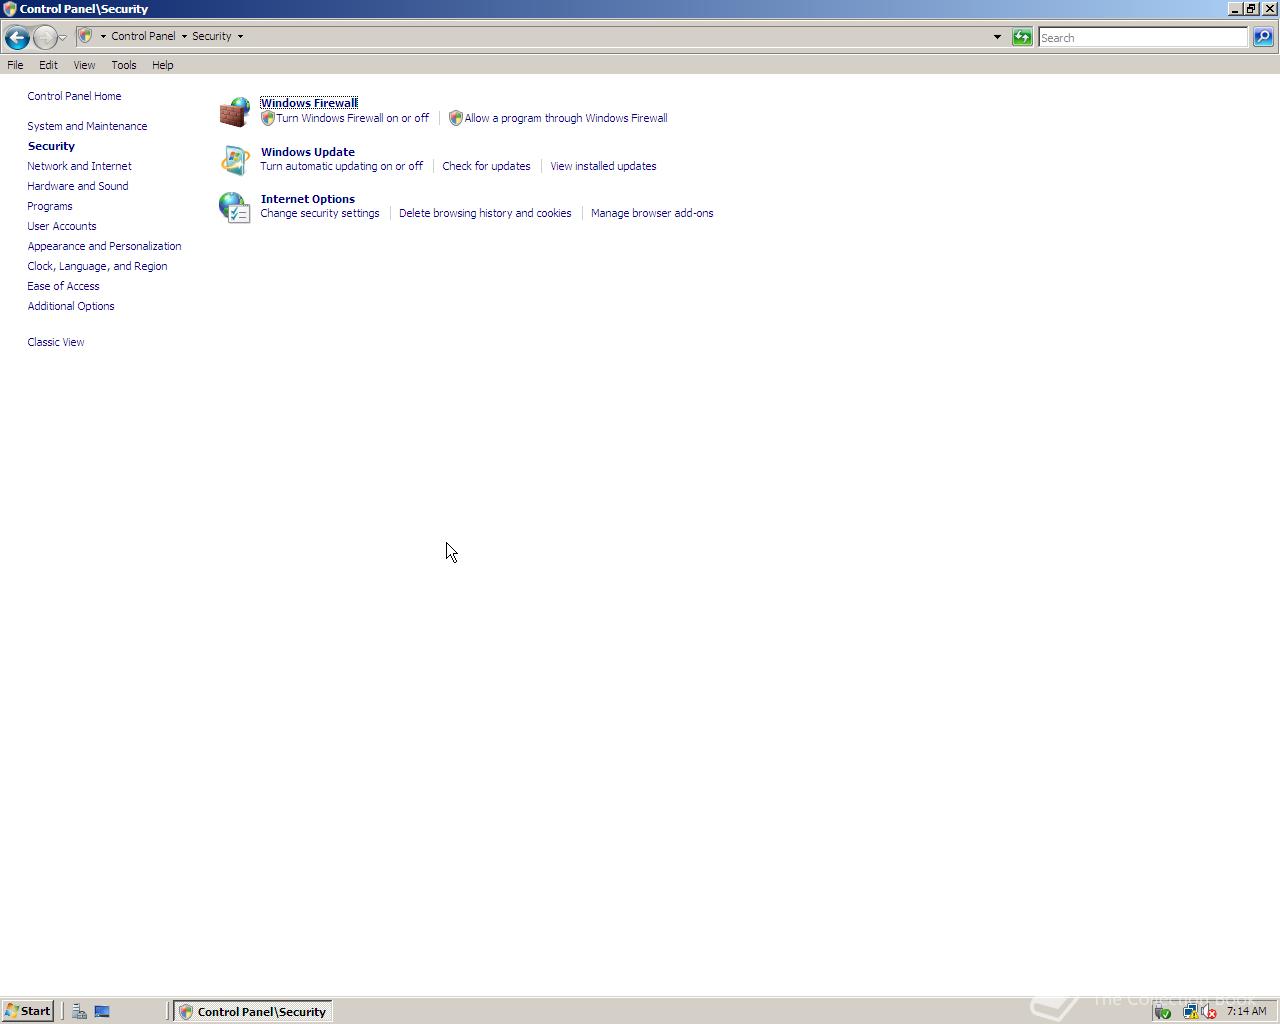Viewport: 1280px width, 1024px height.
Task: Open Appearance and Personalization category
Action: pos(104,246)
